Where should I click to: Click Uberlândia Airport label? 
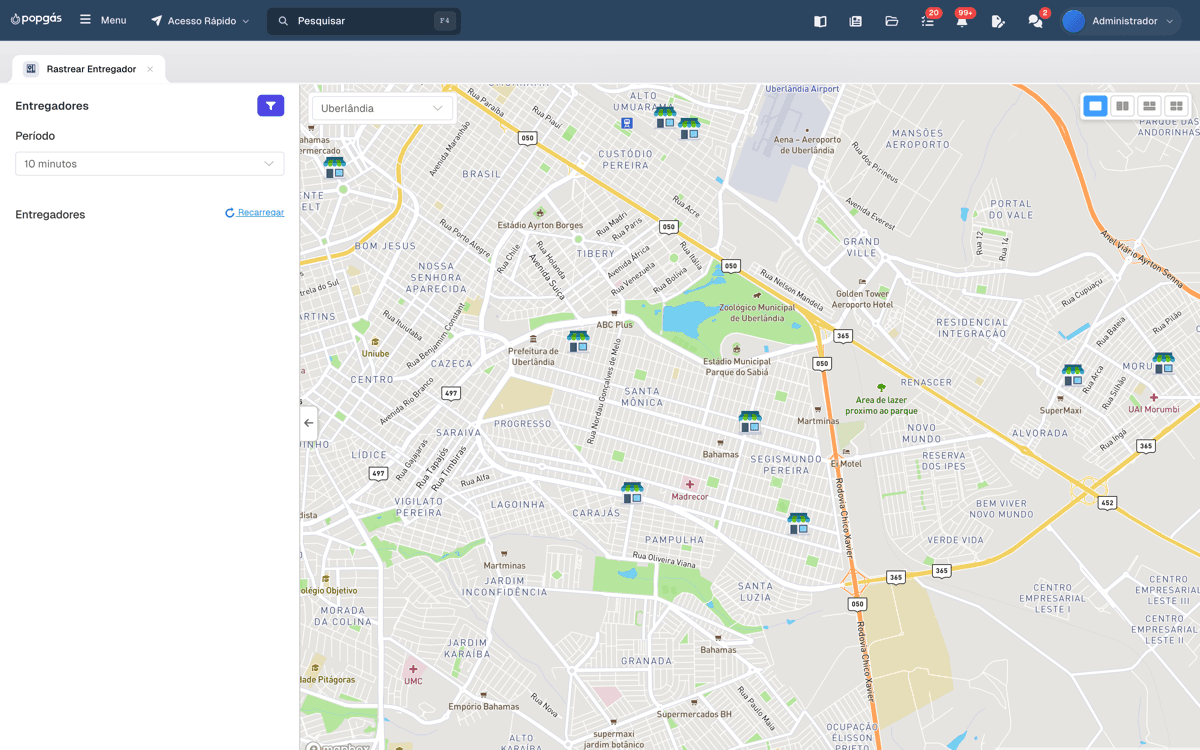pos(802,89)
